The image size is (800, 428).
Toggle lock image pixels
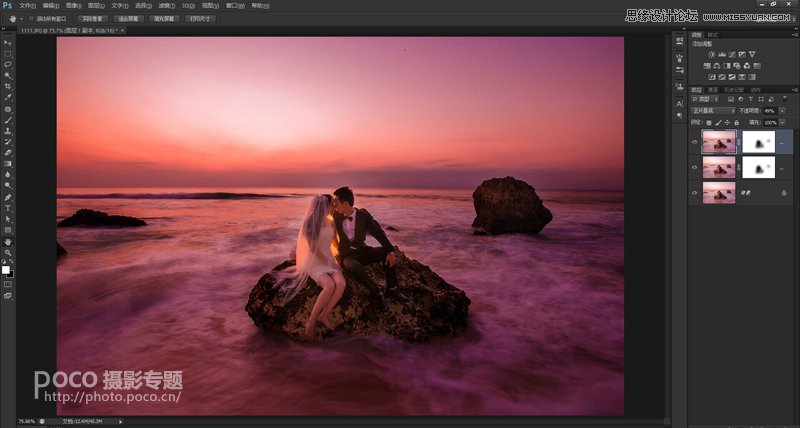[718, 123]
